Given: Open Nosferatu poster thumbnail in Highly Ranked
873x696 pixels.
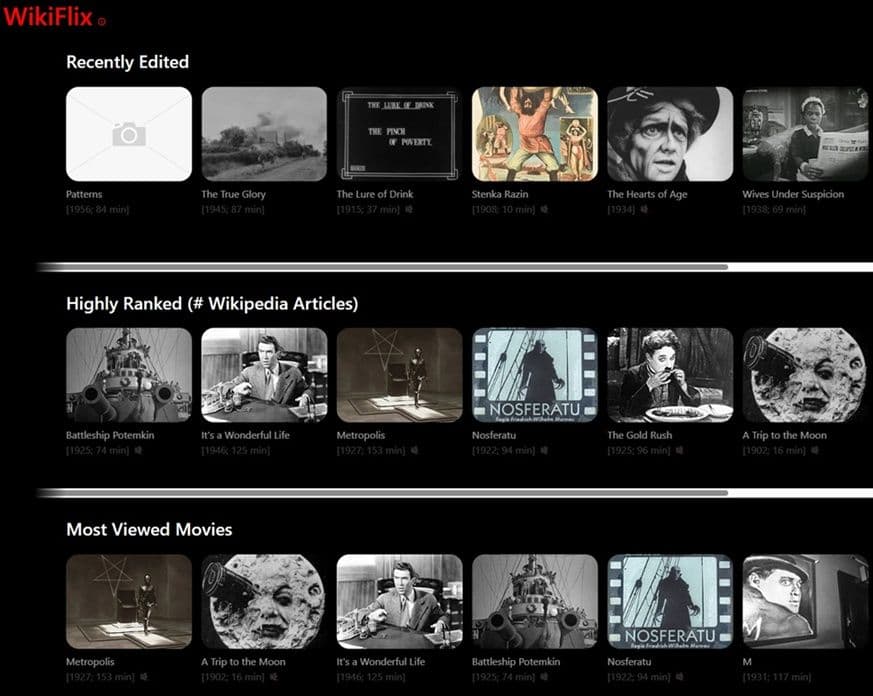Looking at the screenshot, I should (x=534, y=375).
